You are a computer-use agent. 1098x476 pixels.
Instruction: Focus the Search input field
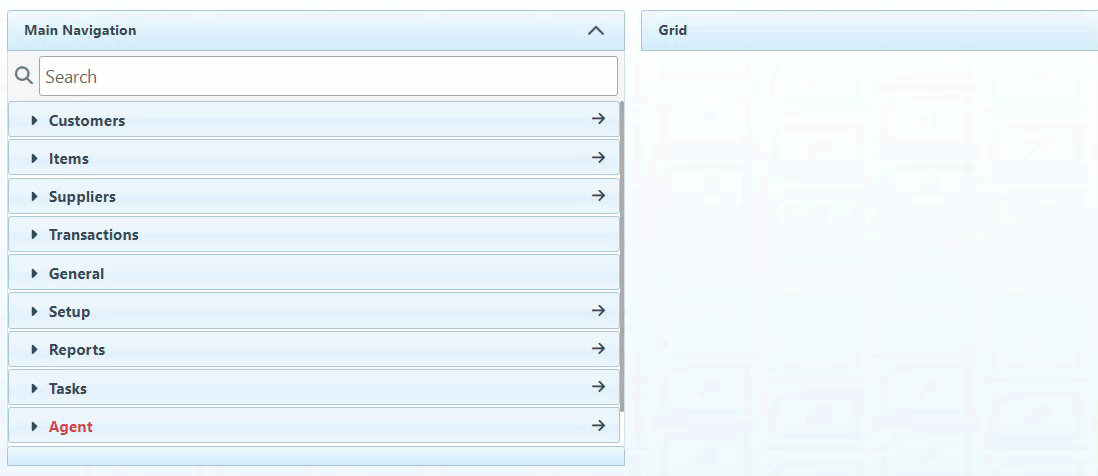(328, 76)
